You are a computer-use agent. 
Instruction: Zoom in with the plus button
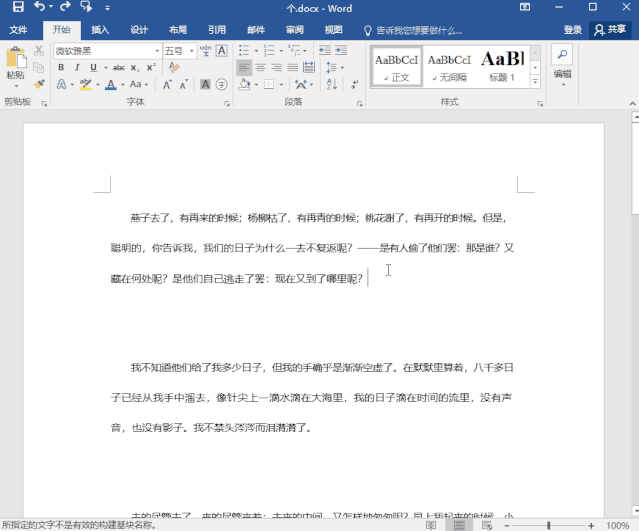(591, 525)
